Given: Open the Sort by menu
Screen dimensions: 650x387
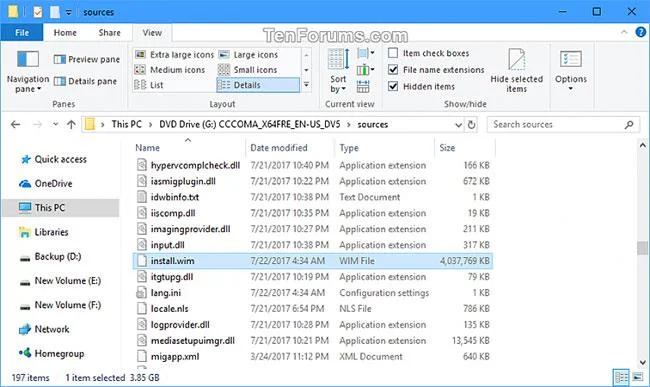Looking at the screenshot, I should (x=339, y=70).
